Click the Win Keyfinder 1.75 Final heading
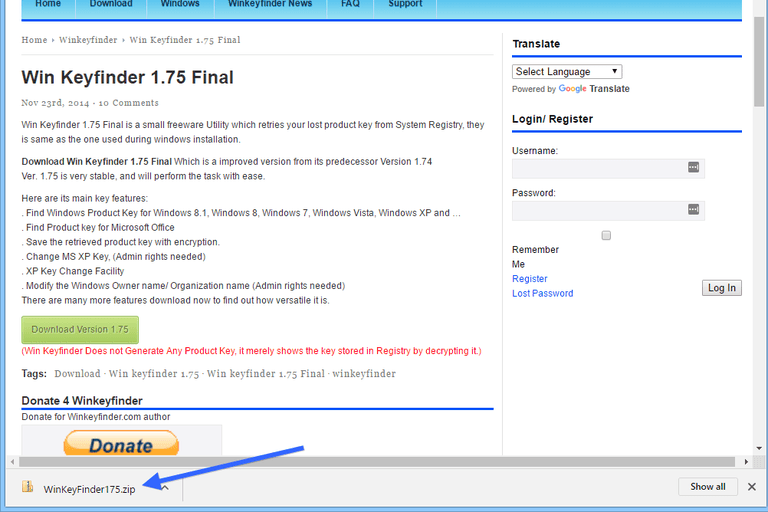 127,77
